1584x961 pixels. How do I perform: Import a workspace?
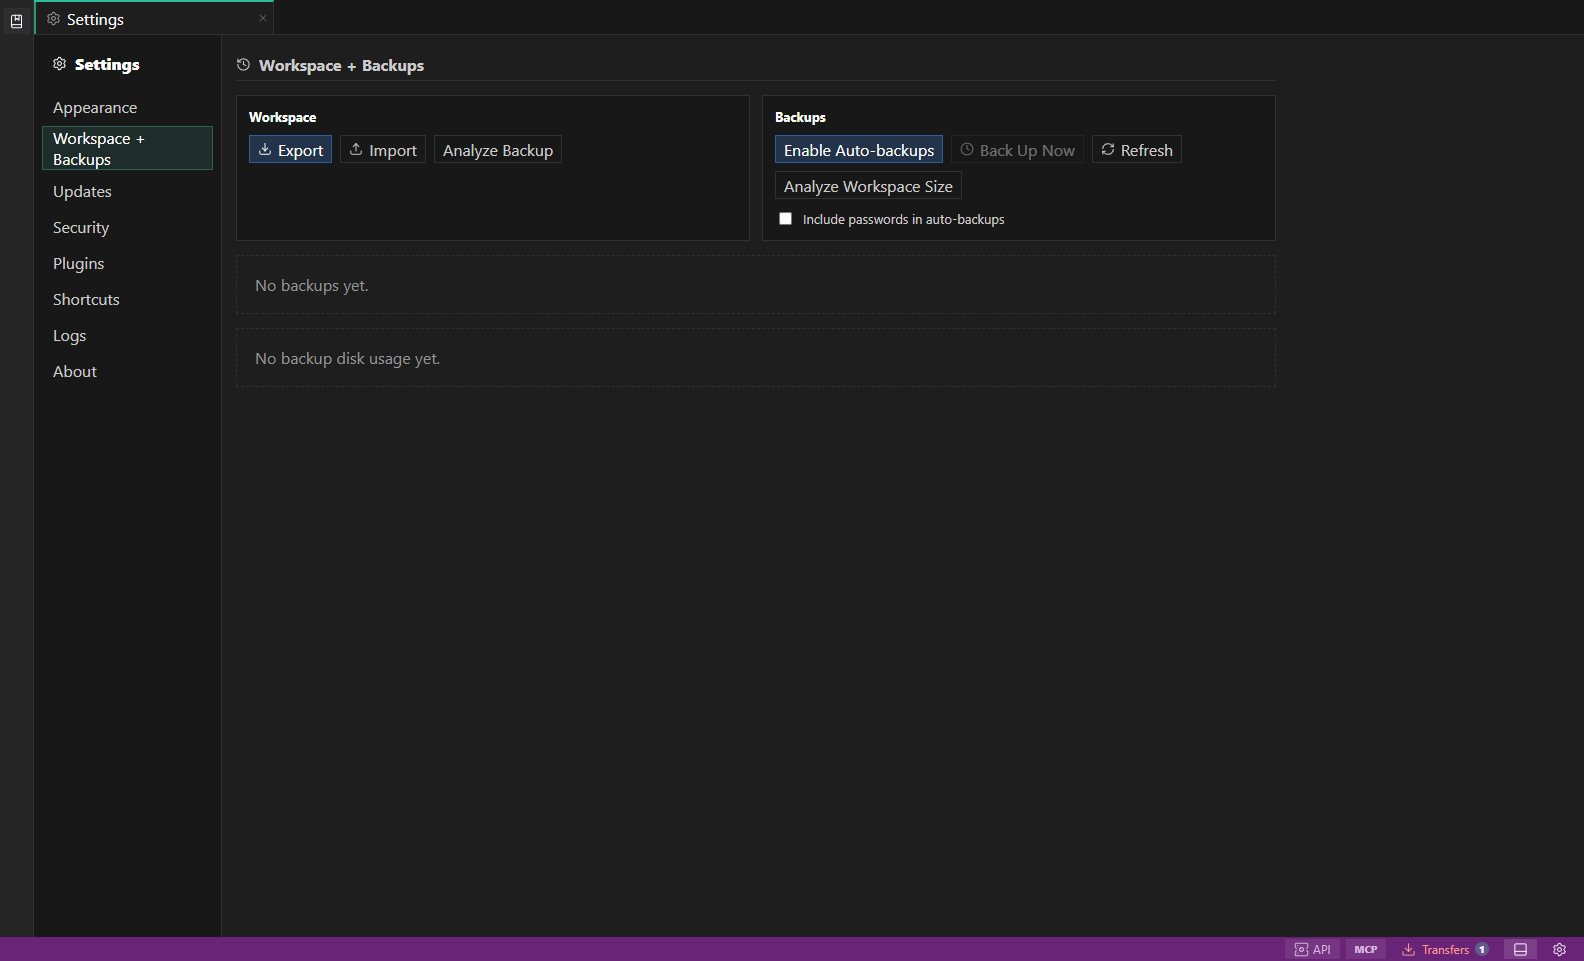[383, 150]
